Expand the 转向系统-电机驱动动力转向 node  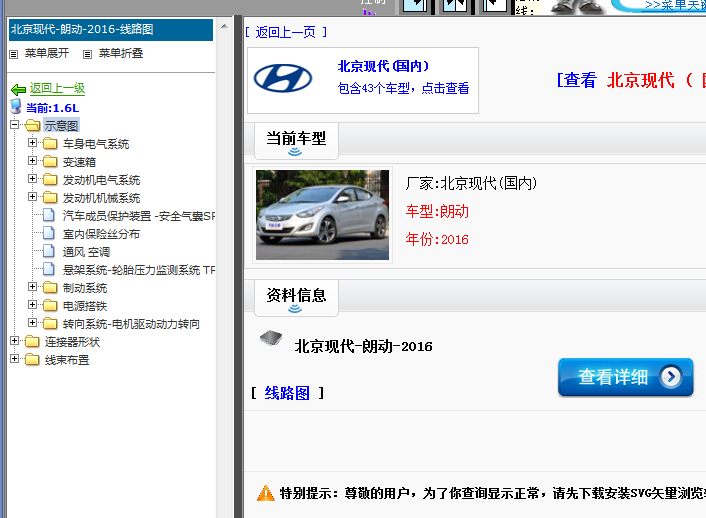click(x=32, y=323)
